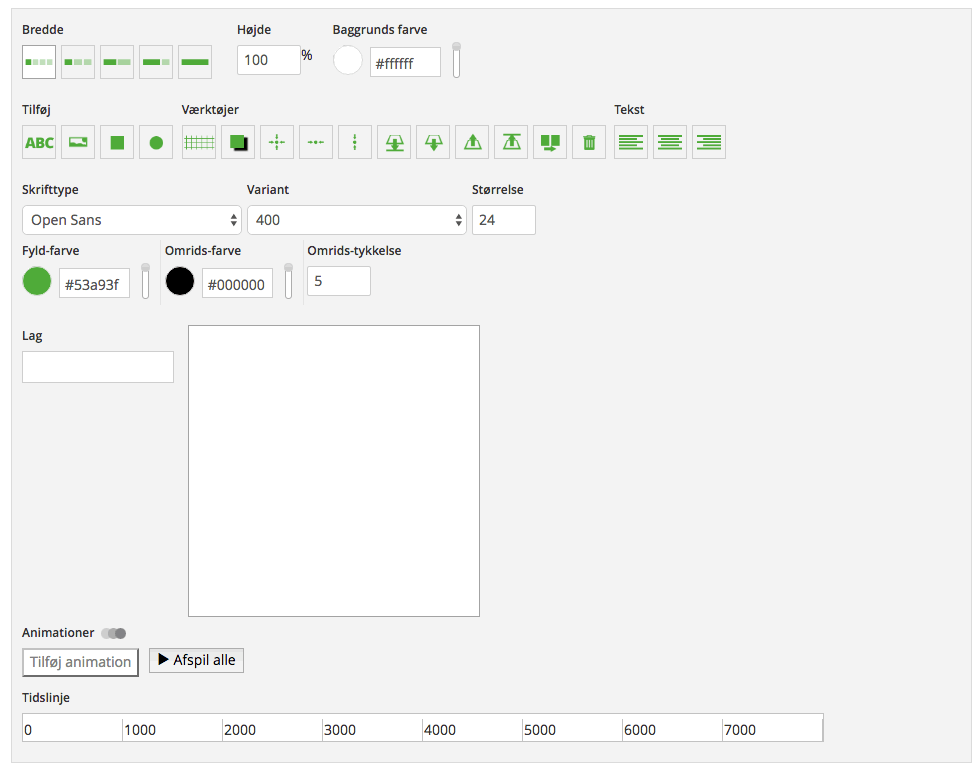This screenshot has height=769, width=980.
Task: Click the 3000 mark on the Tidslinje
Action: (340, 729)
